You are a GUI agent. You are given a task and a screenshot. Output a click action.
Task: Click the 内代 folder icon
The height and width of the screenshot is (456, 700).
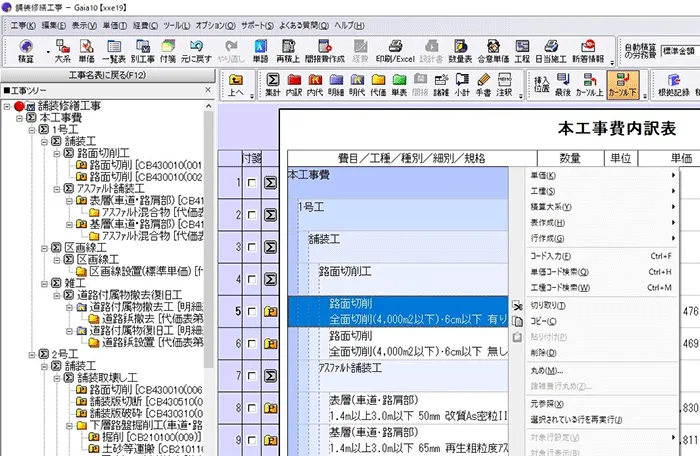coord(315,84)
